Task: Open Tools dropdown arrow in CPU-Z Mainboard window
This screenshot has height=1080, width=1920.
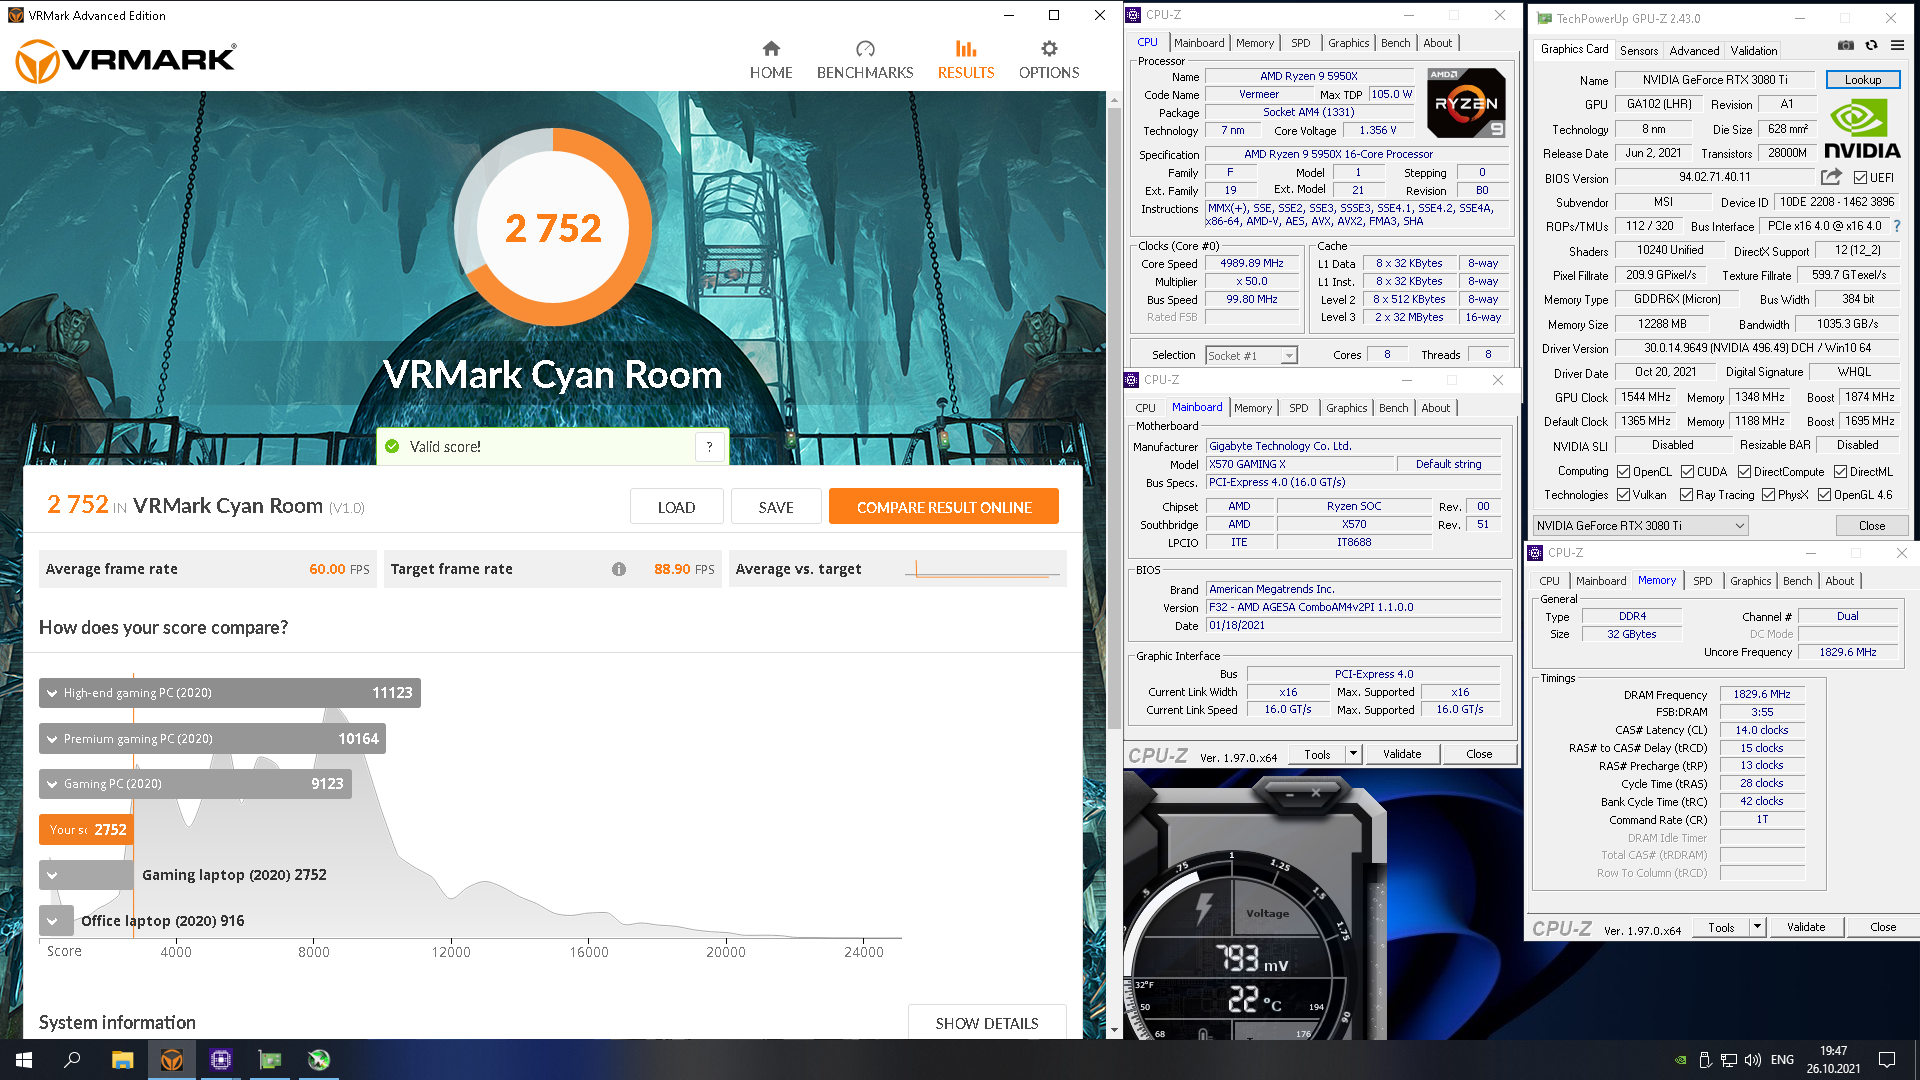Action: 1353,754
